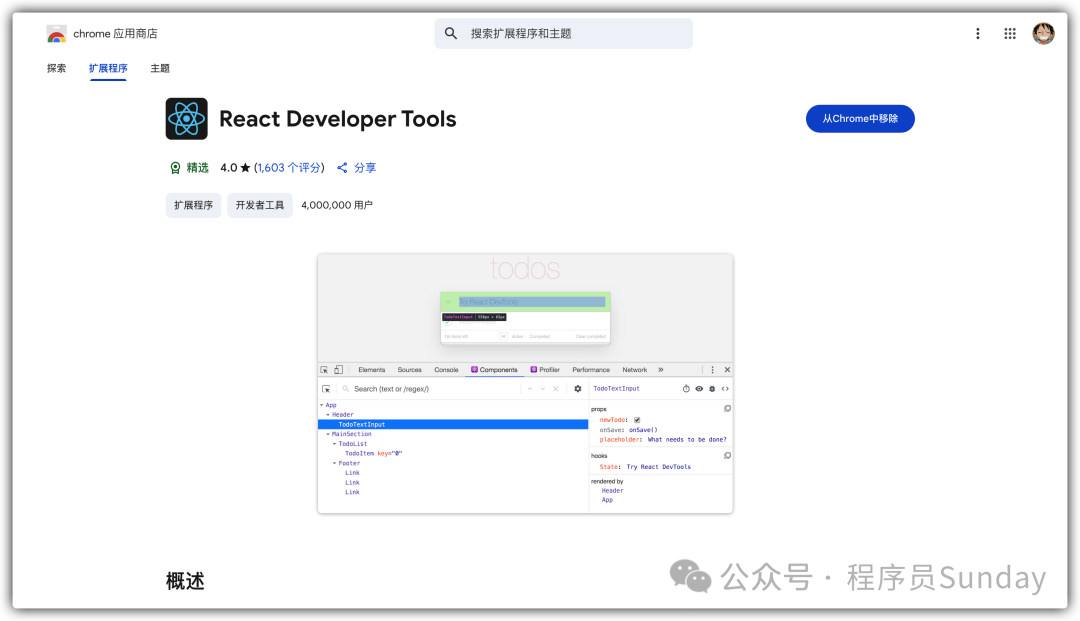Click the inspect element picker icon in DevTools
This screenshot has height=621, width=1080.
(x=326, y=389)
